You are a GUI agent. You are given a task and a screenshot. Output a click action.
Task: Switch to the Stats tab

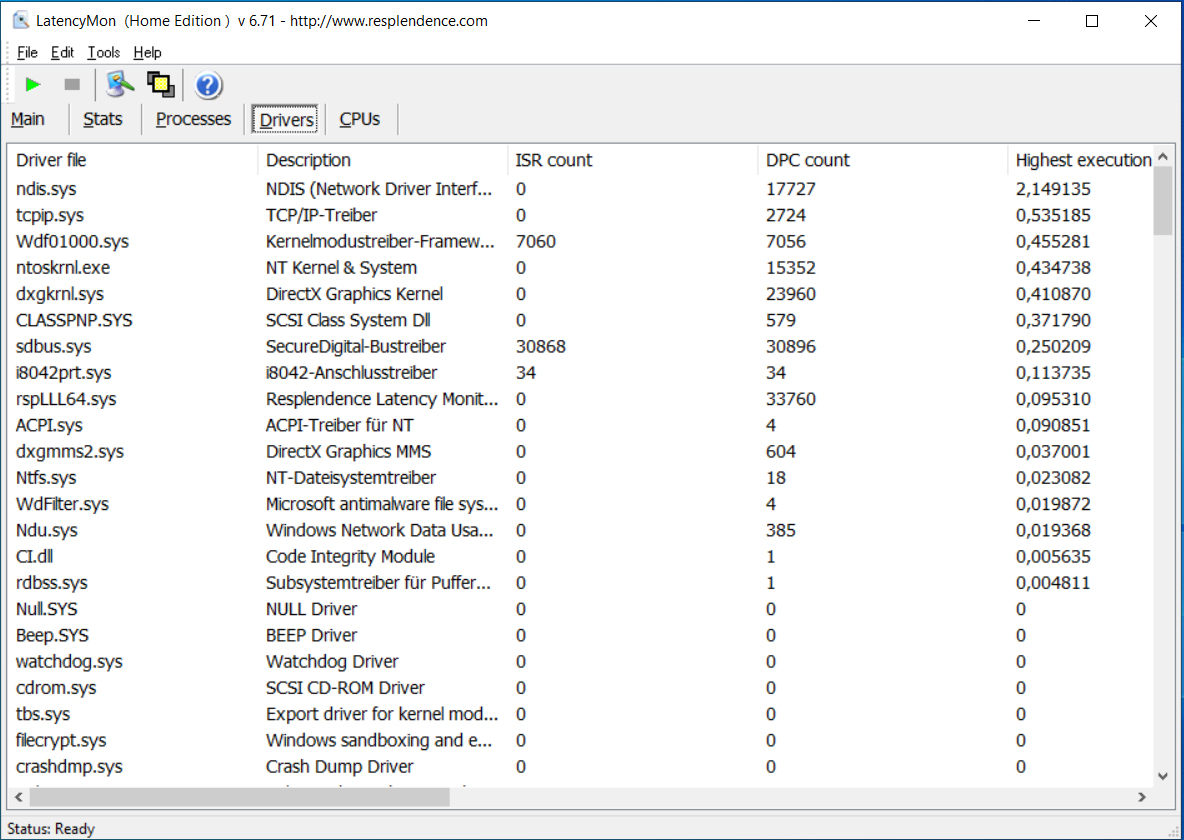103,119
